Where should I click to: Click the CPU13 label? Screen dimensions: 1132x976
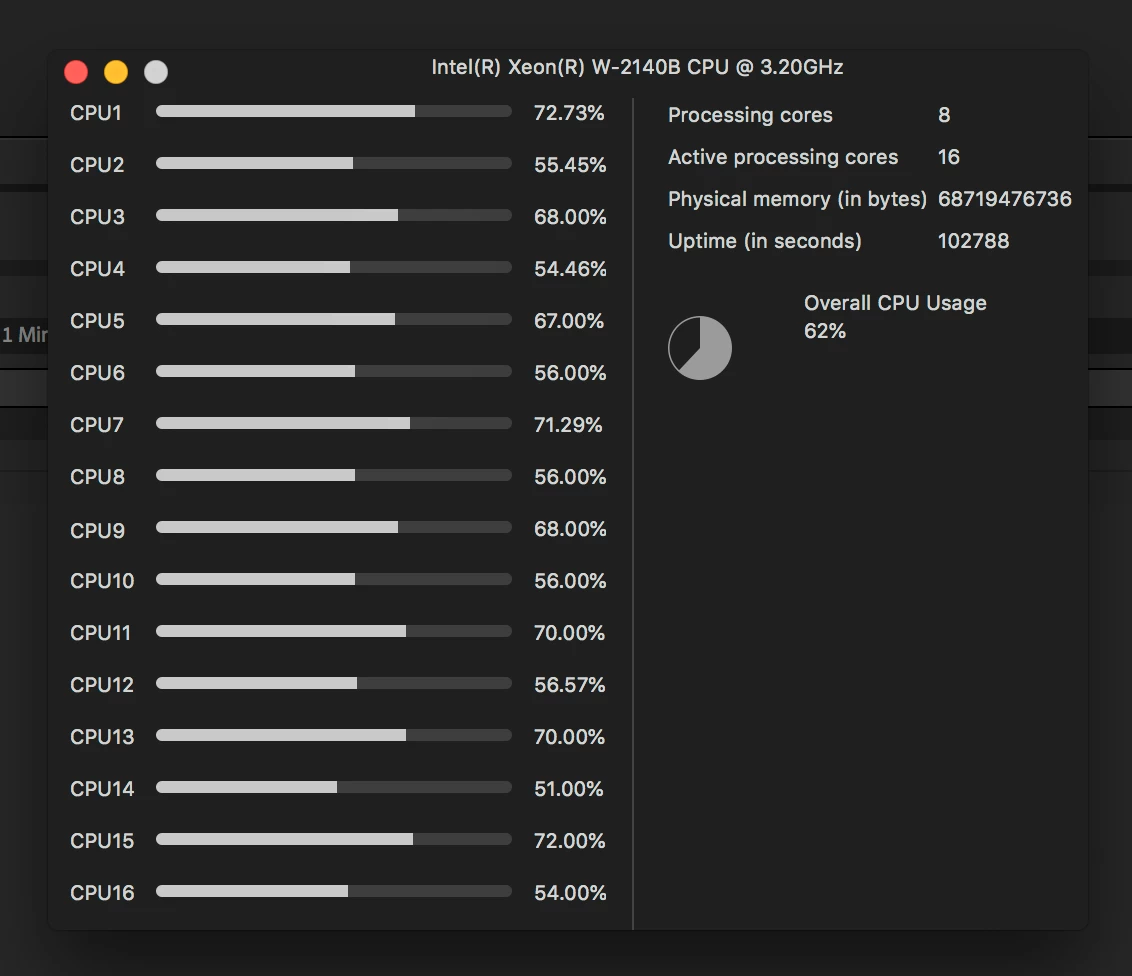coord(102,737)
